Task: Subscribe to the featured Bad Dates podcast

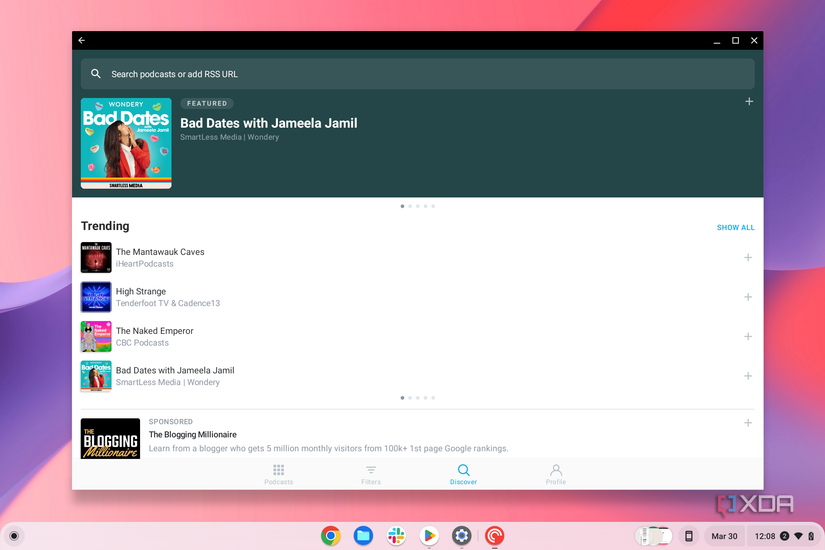Action: point(749,102)
